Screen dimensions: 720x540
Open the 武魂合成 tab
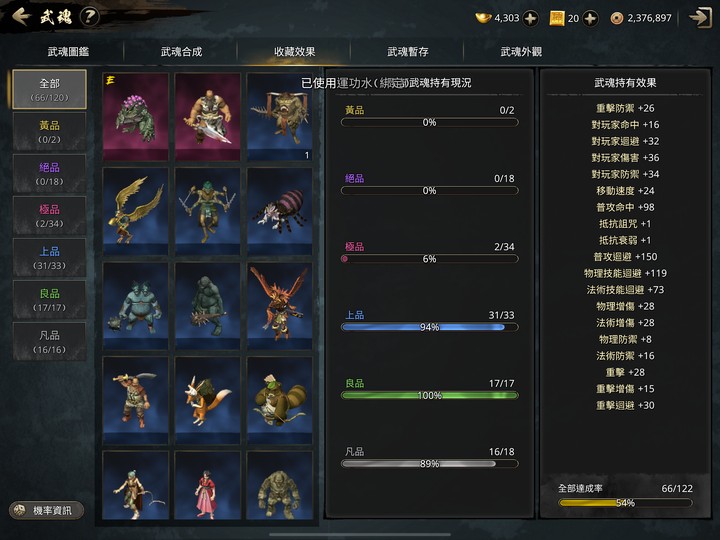pos(181,51)
